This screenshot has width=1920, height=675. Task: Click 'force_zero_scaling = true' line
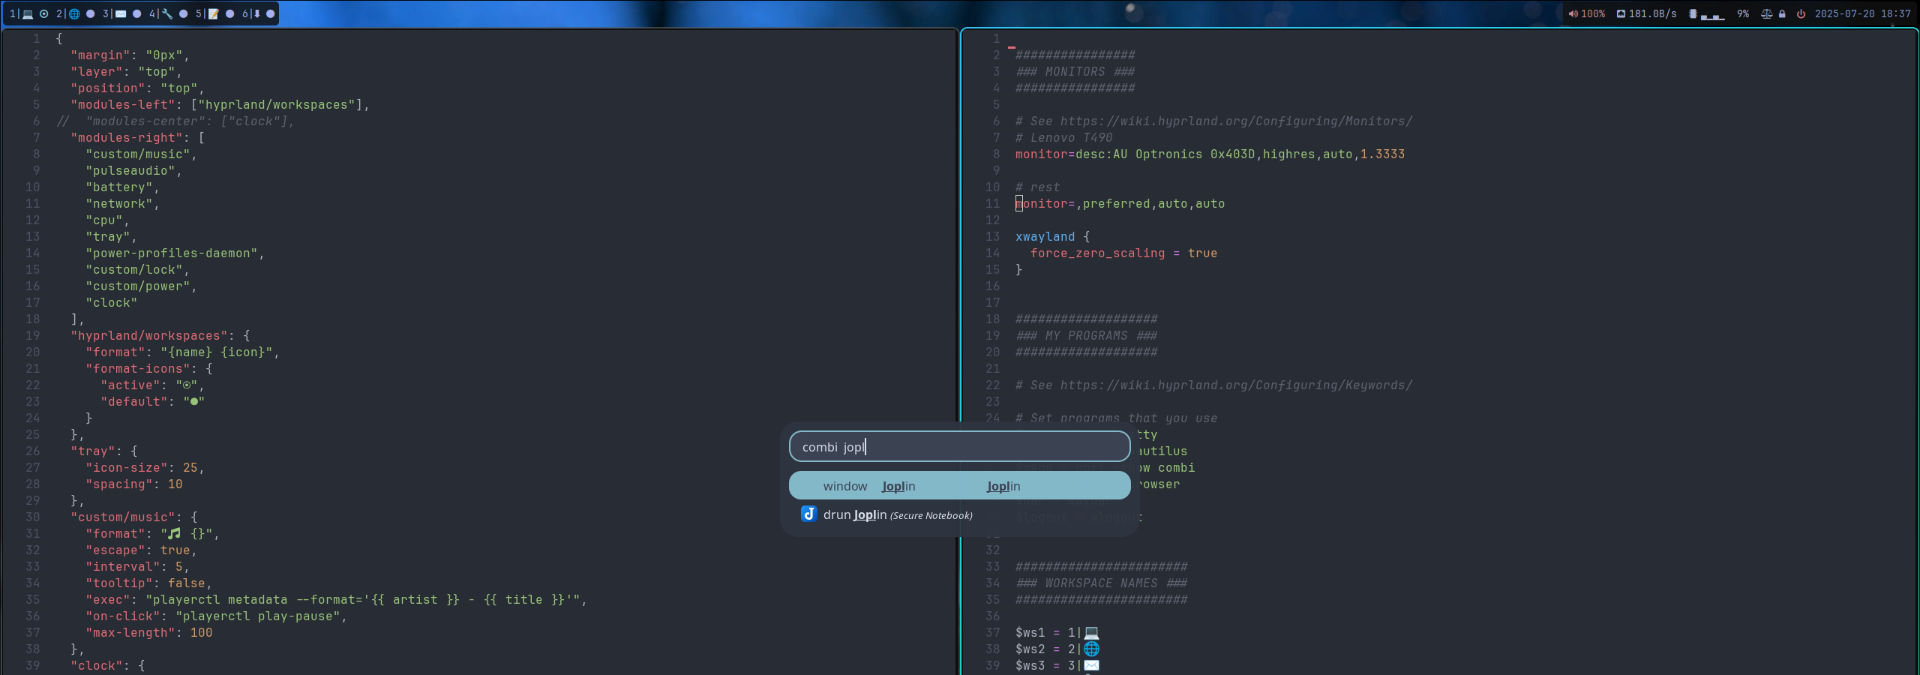click(1124, 253)
